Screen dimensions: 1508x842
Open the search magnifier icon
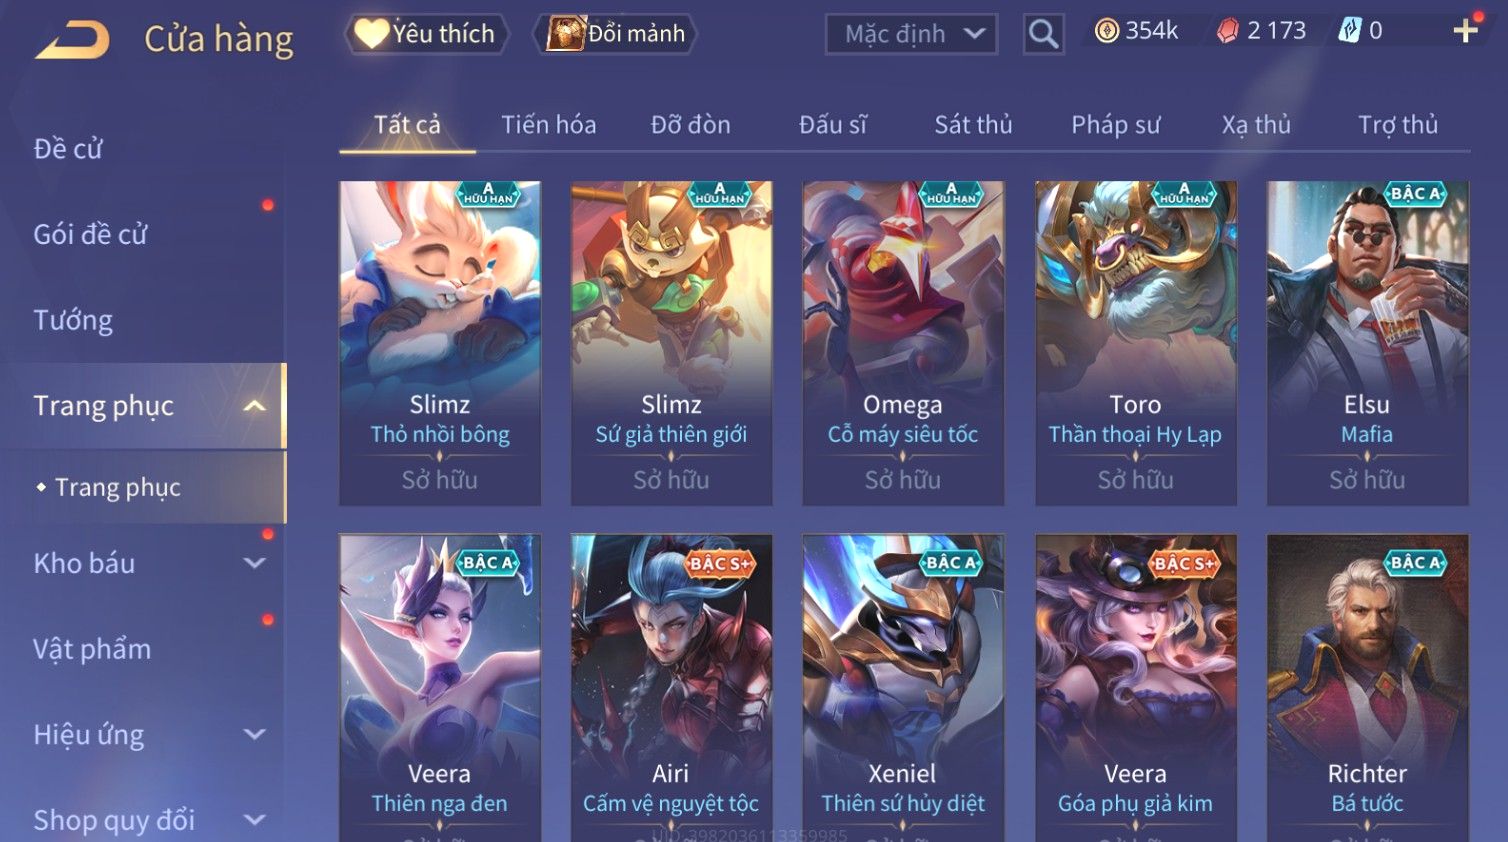pos(1043,34)
